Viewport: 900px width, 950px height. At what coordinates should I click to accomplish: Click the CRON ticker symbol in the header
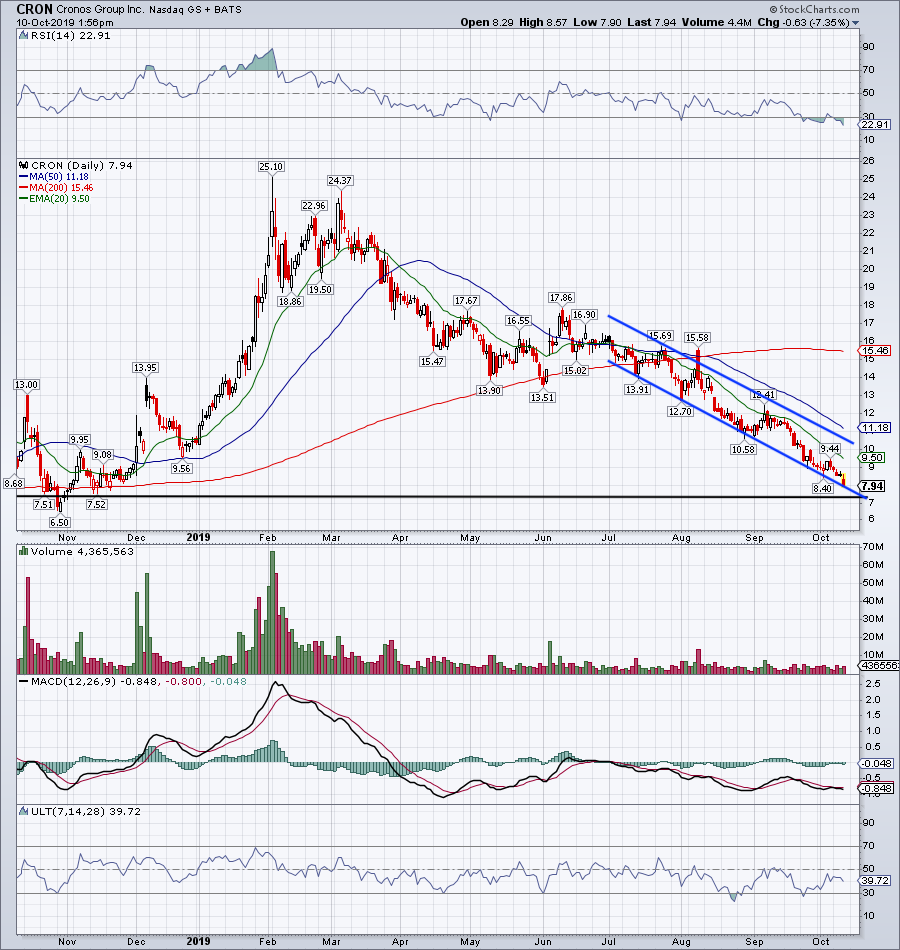point(35,9)
